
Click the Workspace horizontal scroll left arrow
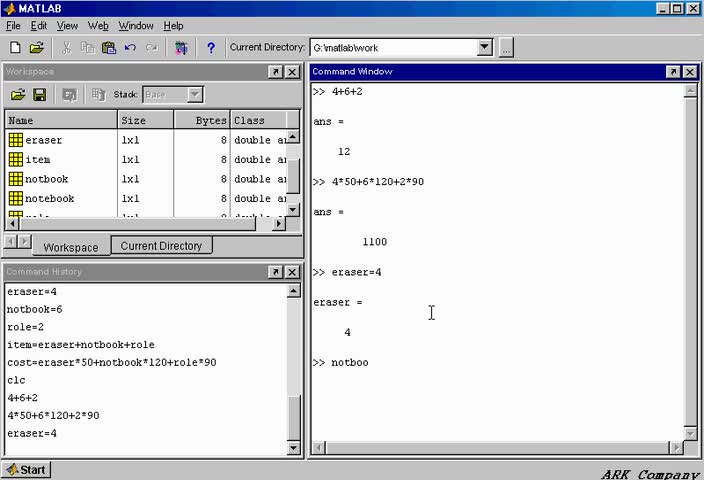13,223
